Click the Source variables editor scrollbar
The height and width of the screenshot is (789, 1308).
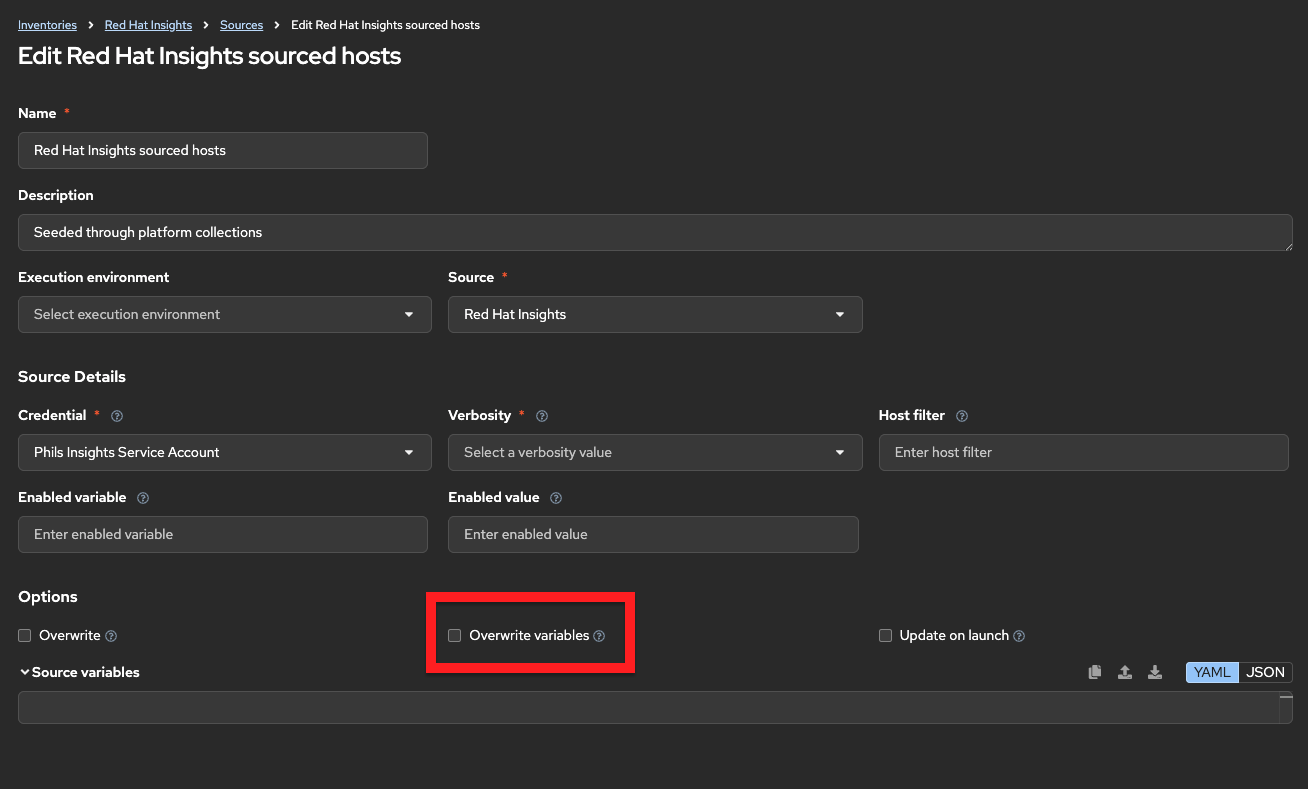[x=1286, y=707]
